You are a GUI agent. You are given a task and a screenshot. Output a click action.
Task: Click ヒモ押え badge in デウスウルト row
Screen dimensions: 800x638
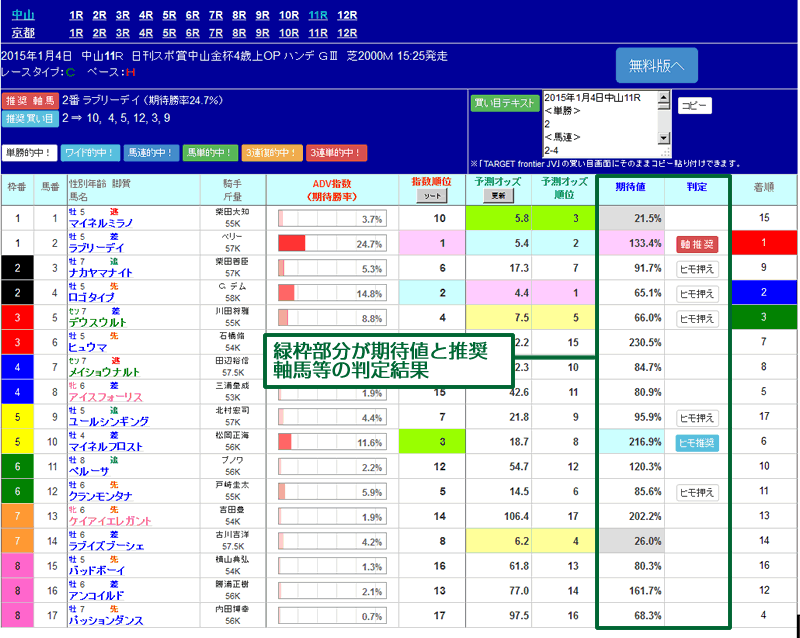pos(697,318)
